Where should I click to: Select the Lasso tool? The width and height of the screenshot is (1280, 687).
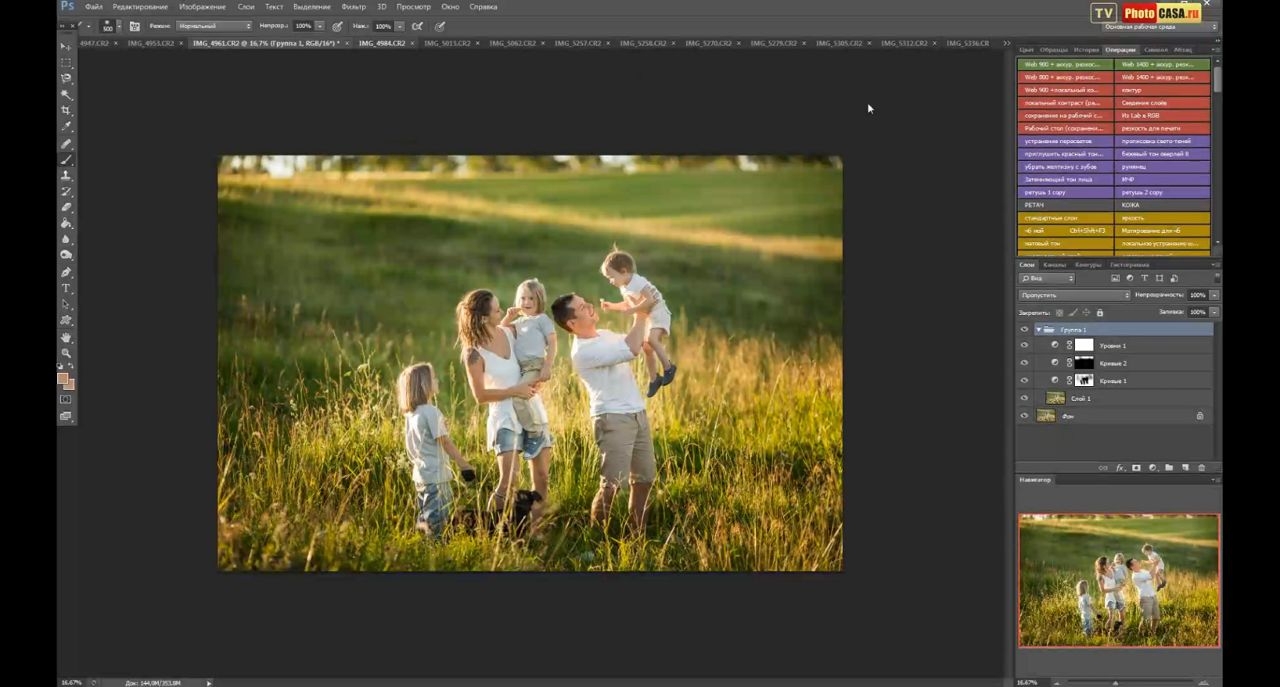pos(66,78)
